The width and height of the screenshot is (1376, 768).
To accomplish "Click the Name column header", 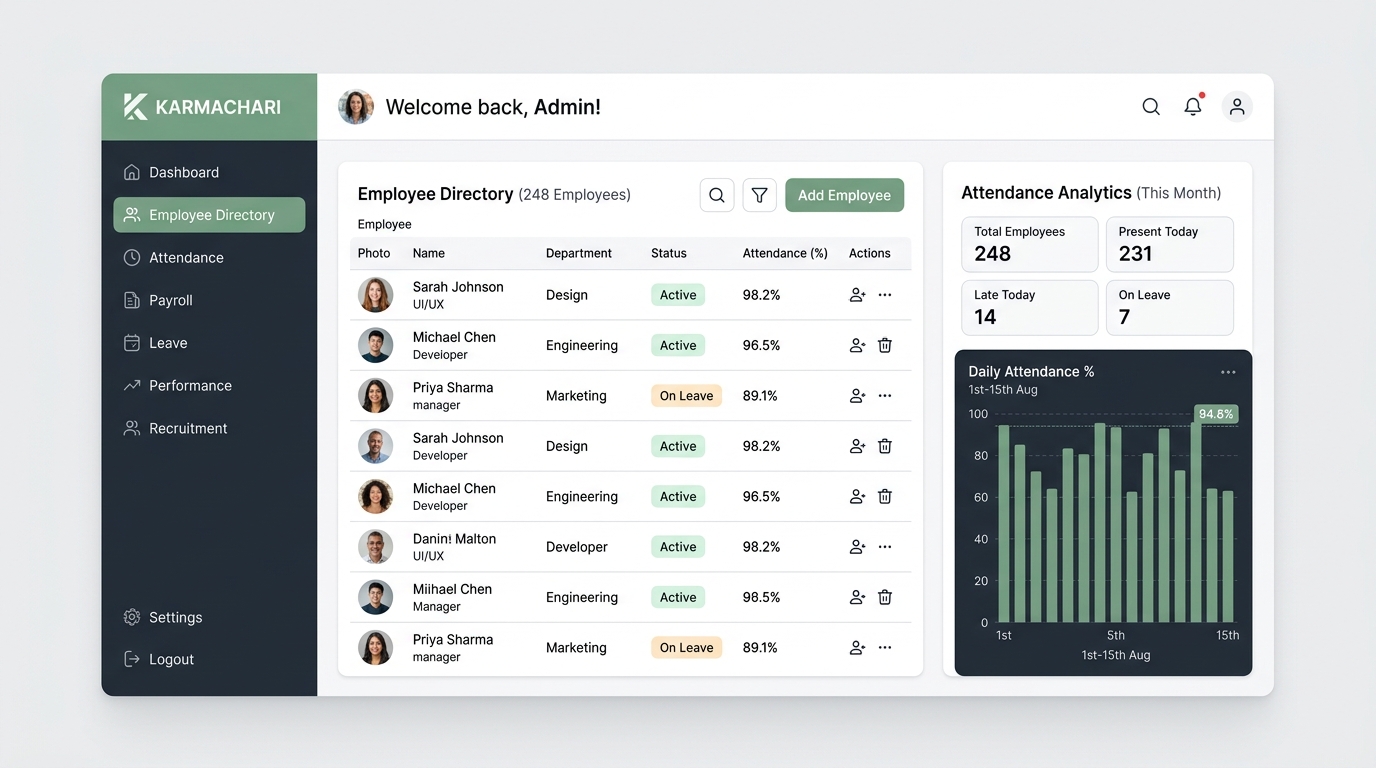I will [429, 253].
